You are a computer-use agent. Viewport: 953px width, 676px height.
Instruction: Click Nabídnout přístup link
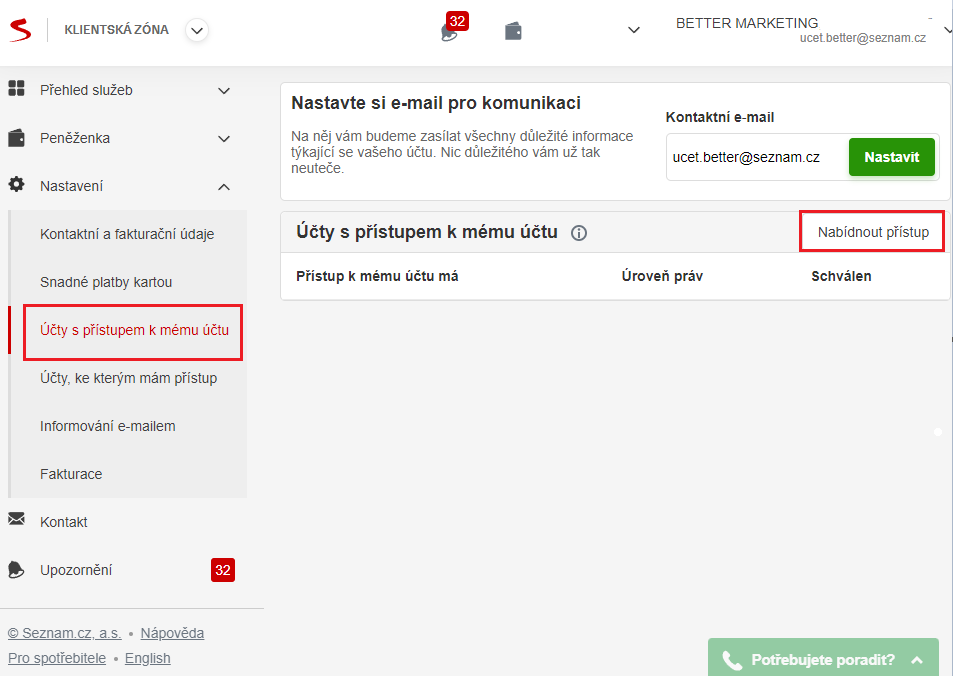873,232
